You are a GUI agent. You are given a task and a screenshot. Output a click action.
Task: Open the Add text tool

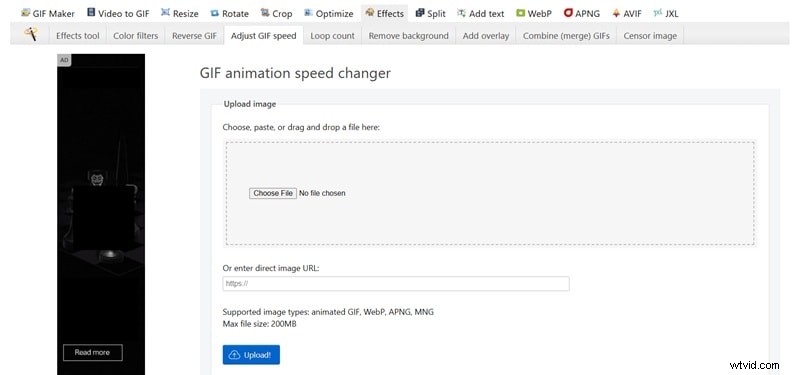[x=481, y=13]
